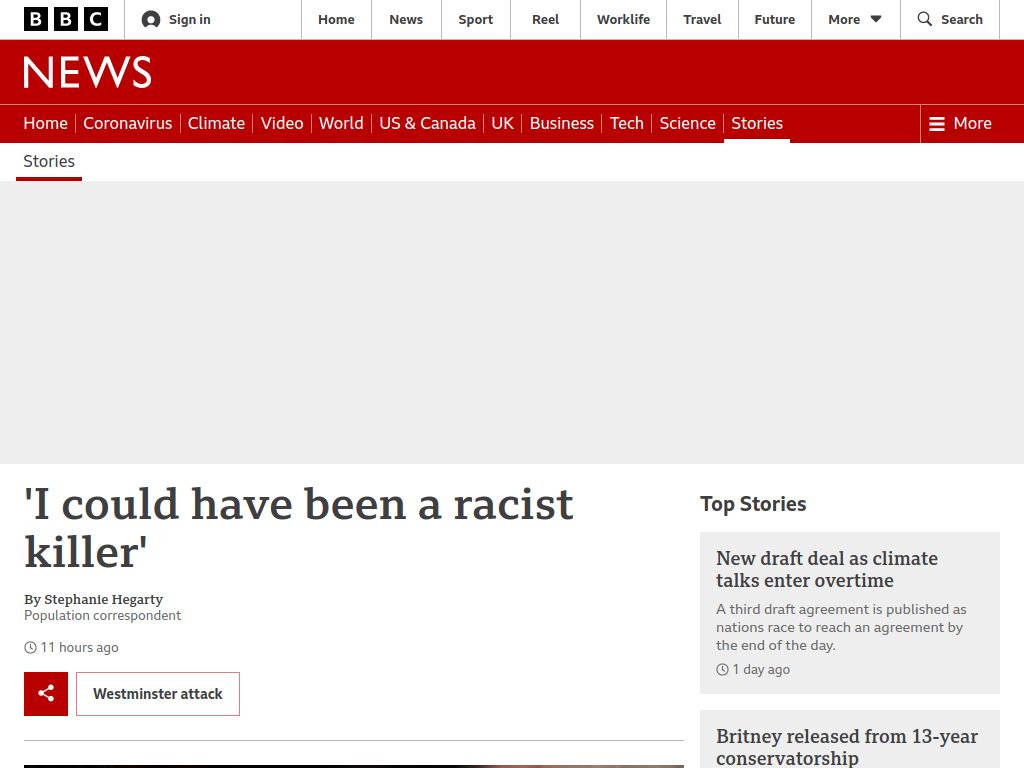Open Worklife section

(624, 20)
